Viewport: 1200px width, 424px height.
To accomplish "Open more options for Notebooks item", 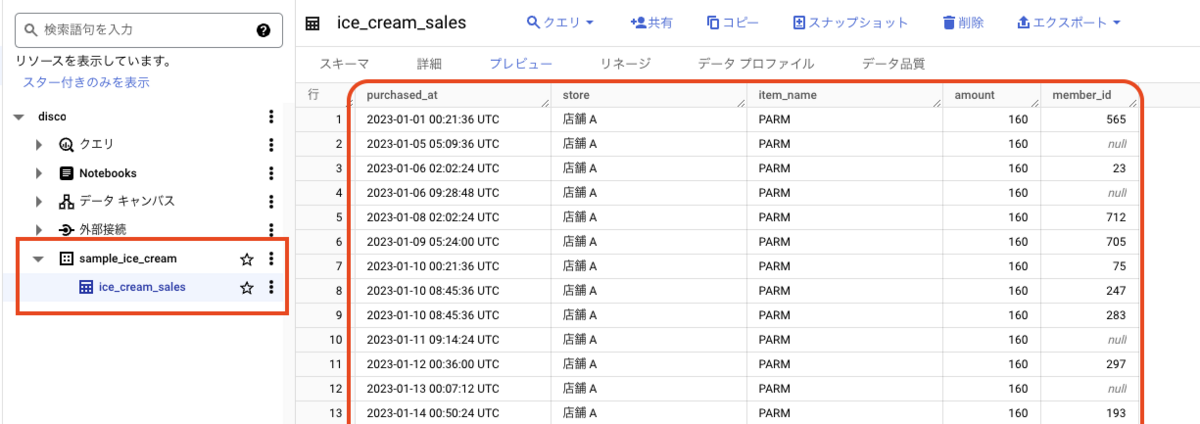I will click(x=271, y=173).
